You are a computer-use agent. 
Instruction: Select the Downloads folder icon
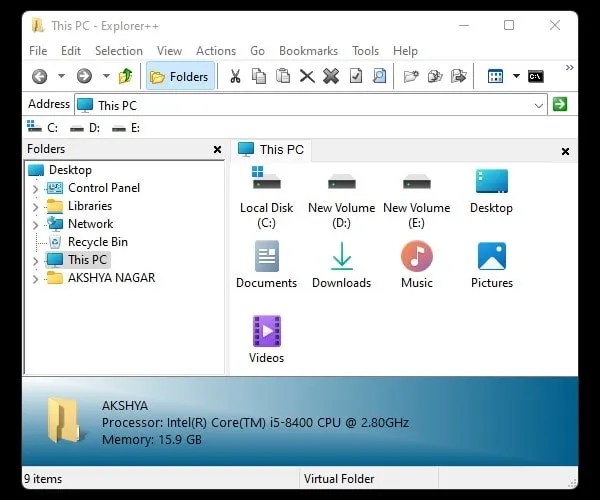pos(341,265)
